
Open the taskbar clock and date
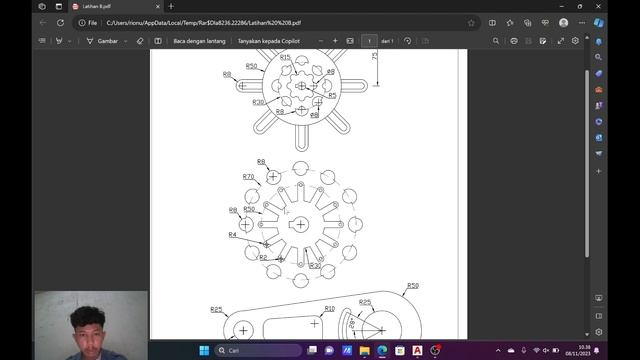578,350
